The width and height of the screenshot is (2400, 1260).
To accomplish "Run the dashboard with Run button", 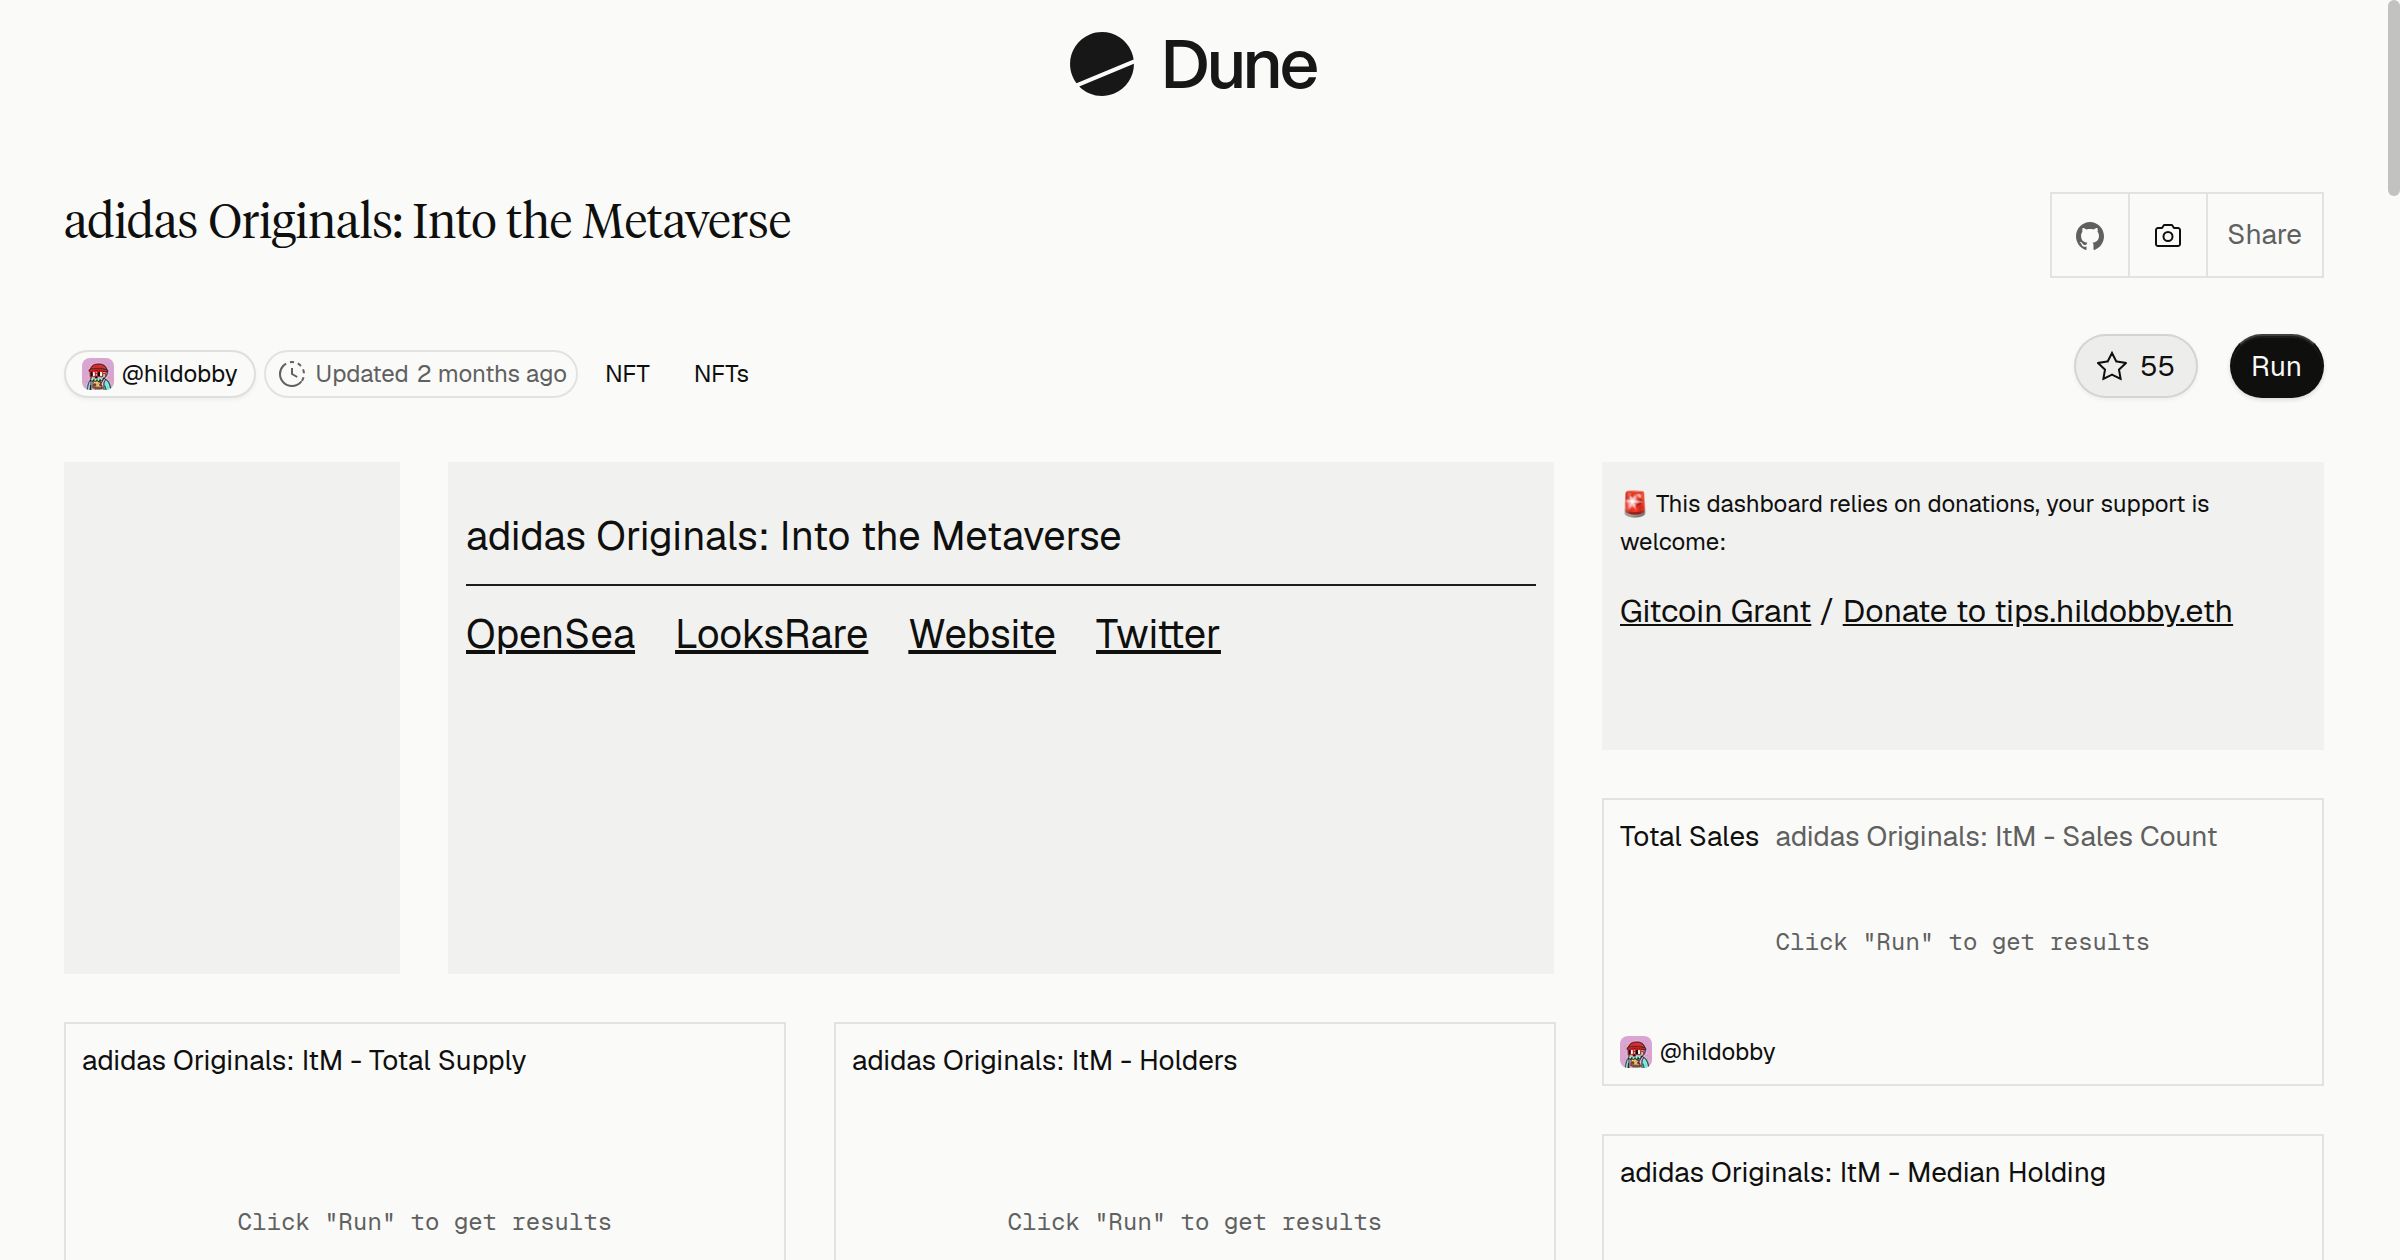I will click(x=2276, y=366).
